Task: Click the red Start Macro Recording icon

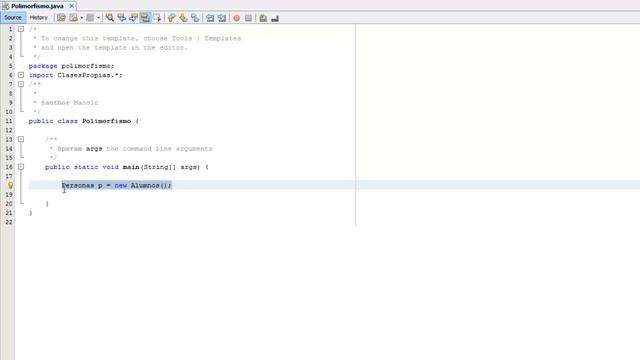Action: click(237, 18)
